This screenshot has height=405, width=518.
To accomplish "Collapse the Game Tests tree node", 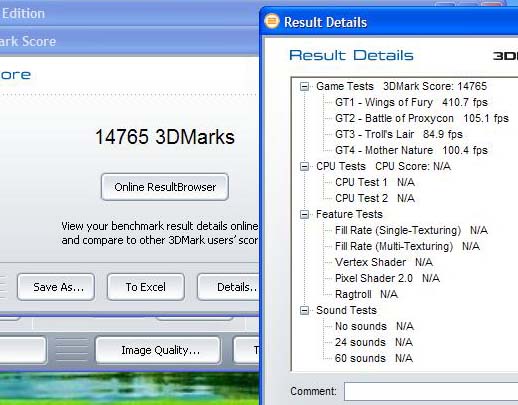I will pyautogui.click(x=304, y=87).
